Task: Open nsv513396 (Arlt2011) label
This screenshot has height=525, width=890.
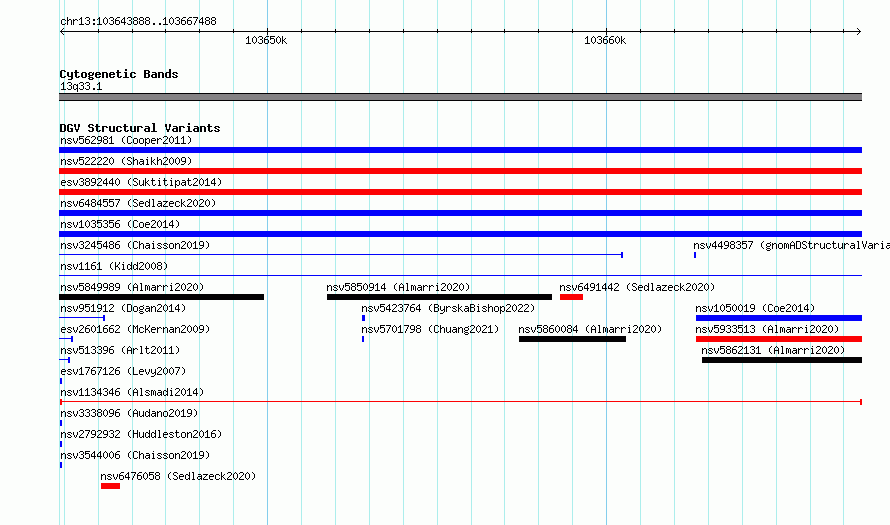Action: [x=120, y=350]
